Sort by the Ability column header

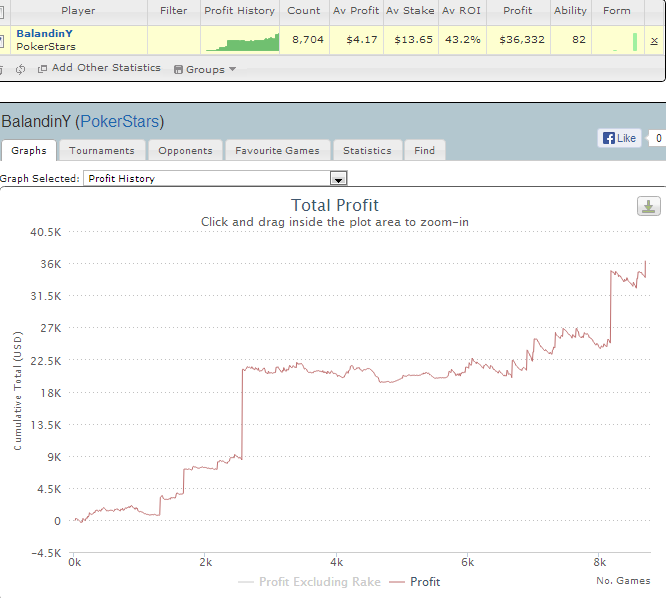(x=570, y=11)
